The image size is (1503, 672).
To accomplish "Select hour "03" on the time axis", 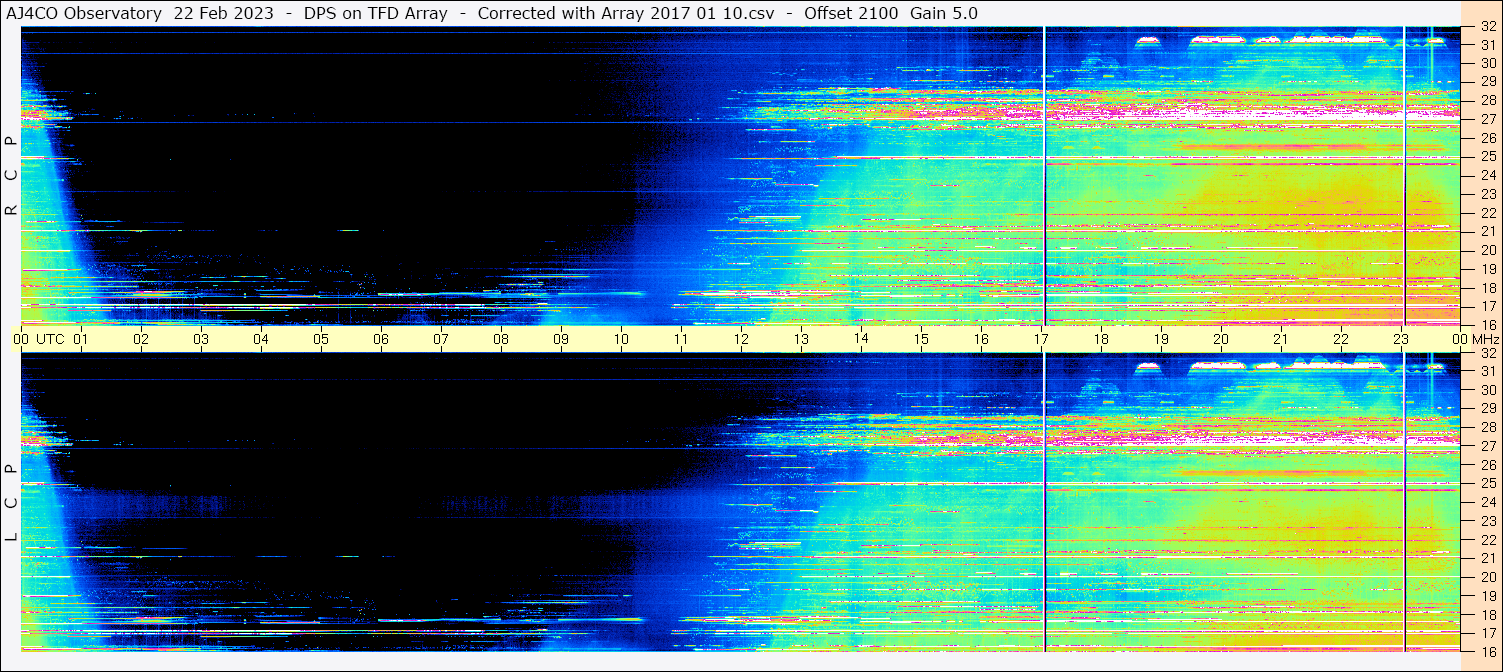I will (201, 339).
